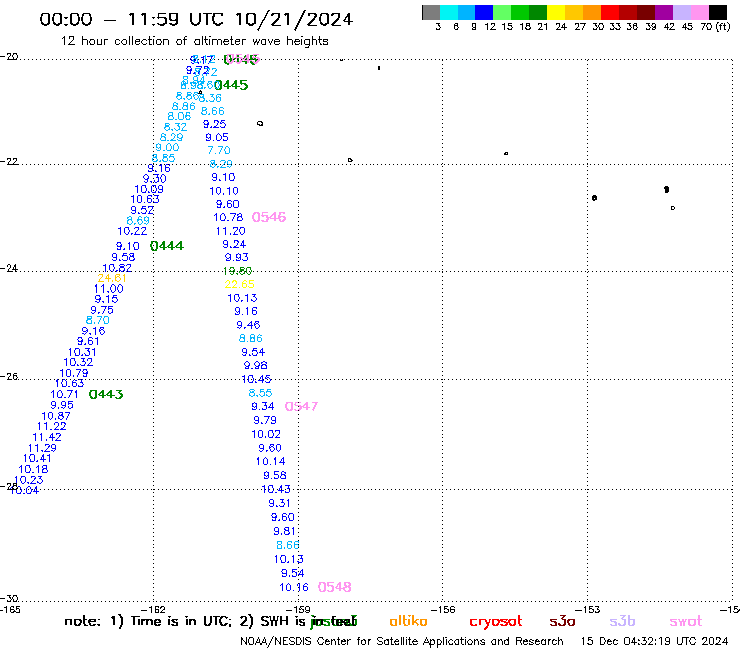Click the orange altika satellite label
Image resolution: width=740 pixels, height=650 pixels.
[x=408, y=621]
